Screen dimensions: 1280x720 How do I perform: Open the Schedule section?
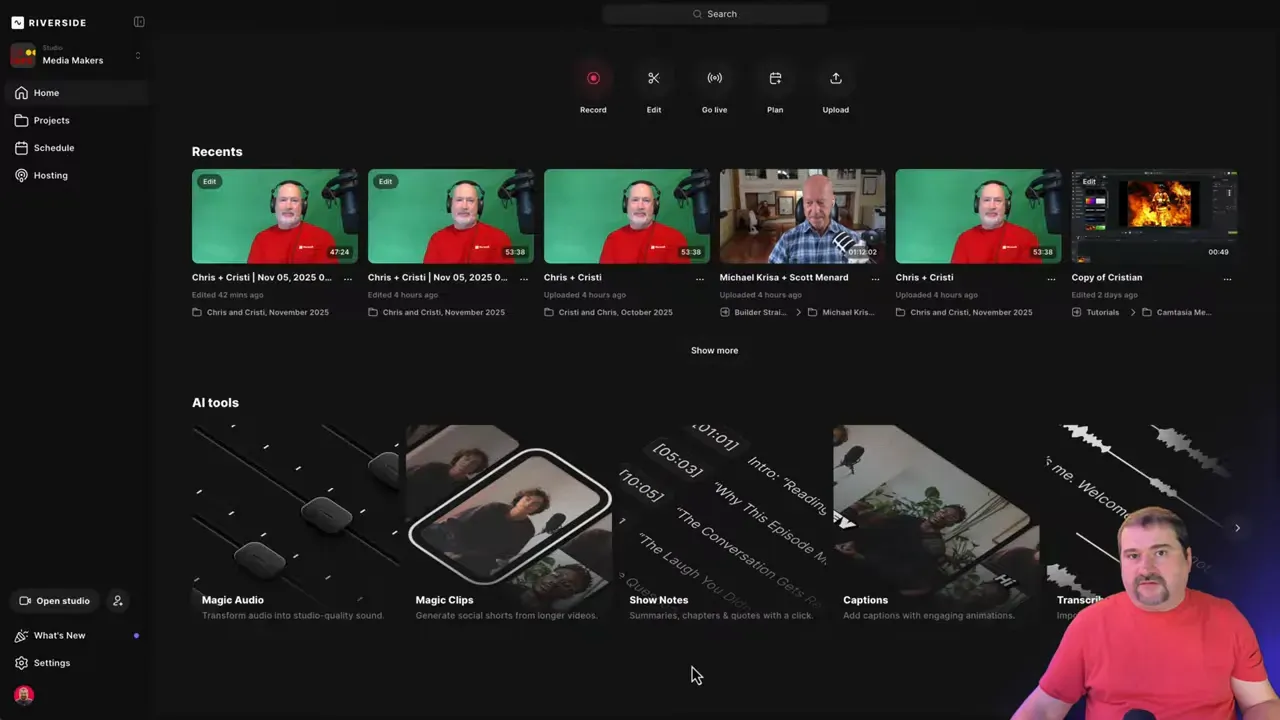53,147
